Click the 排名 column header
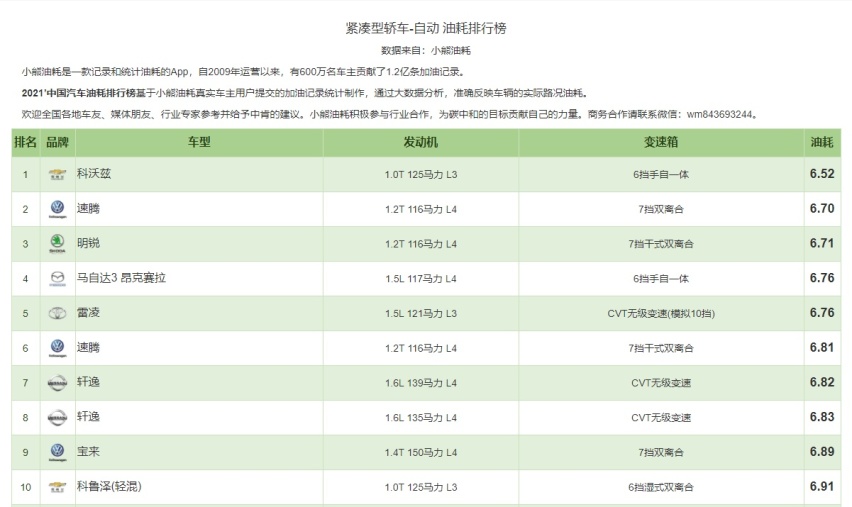The width and height of the screenshot is (852, 507). [26, 142]
